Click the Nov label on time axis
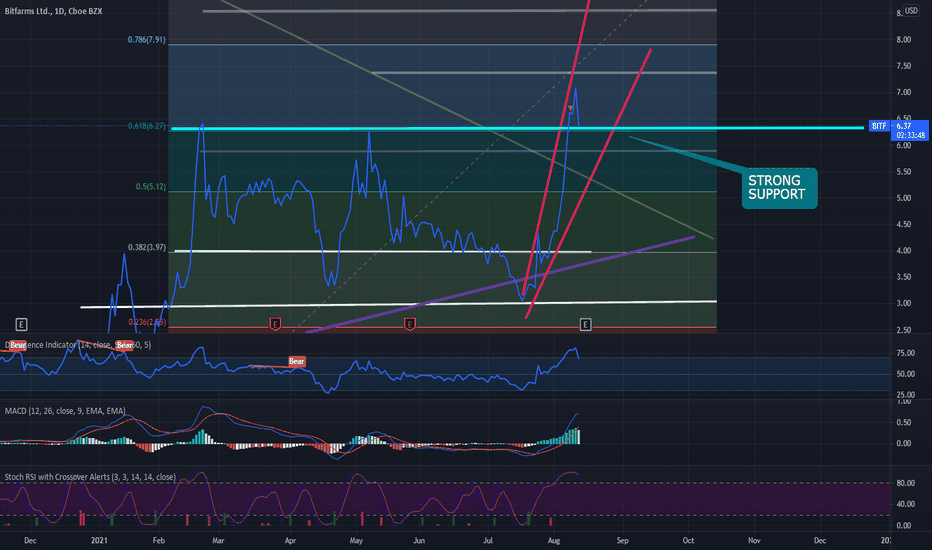Screen dimensions: 932x550 pos(754,540)
